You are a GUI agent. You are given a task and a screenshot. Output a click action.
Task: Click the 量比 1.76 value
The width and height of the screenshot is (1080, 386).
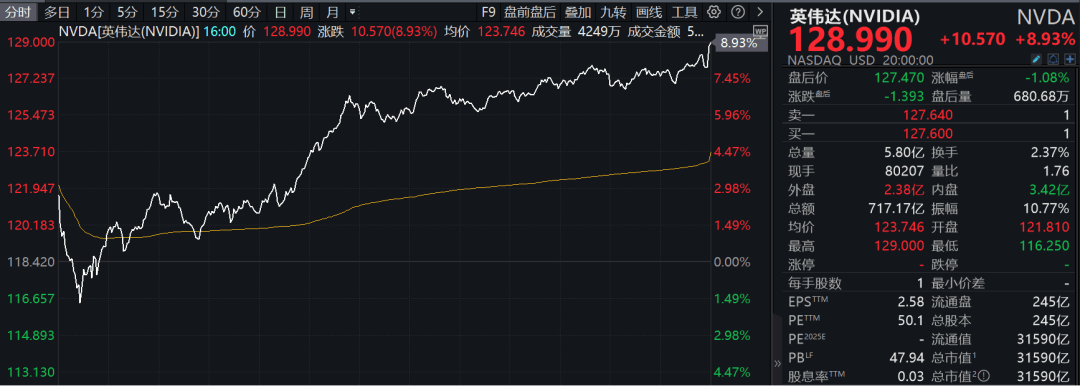1057,171
